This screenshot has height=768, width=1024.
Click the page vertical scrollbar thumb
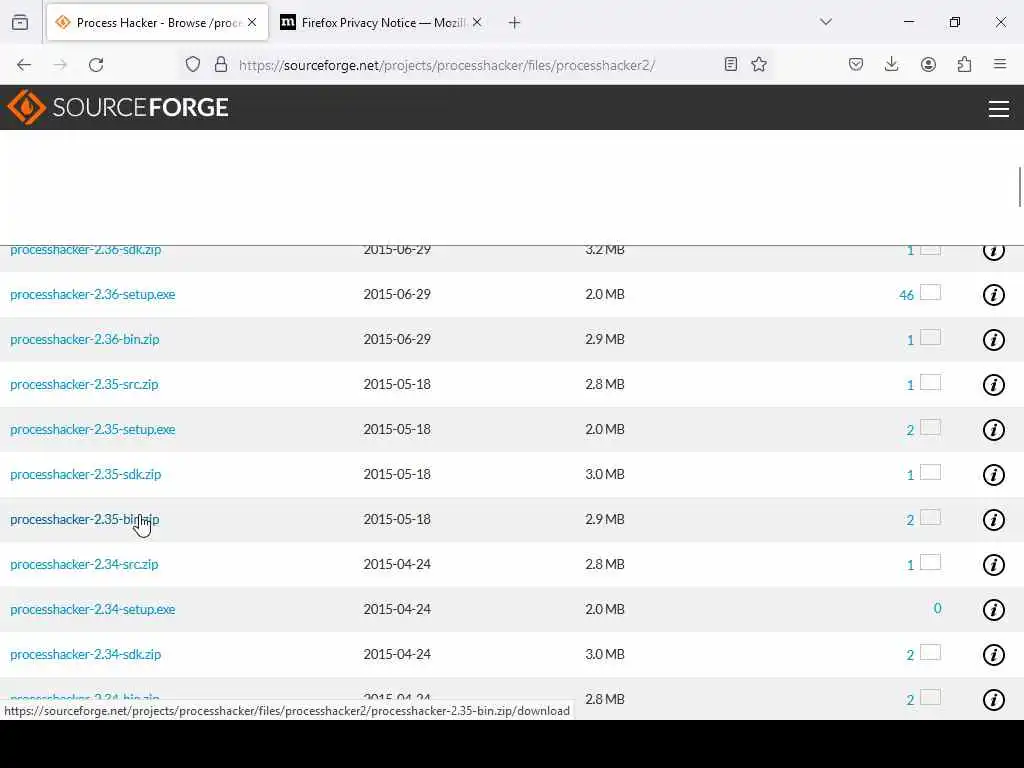tap(1019, 187)
